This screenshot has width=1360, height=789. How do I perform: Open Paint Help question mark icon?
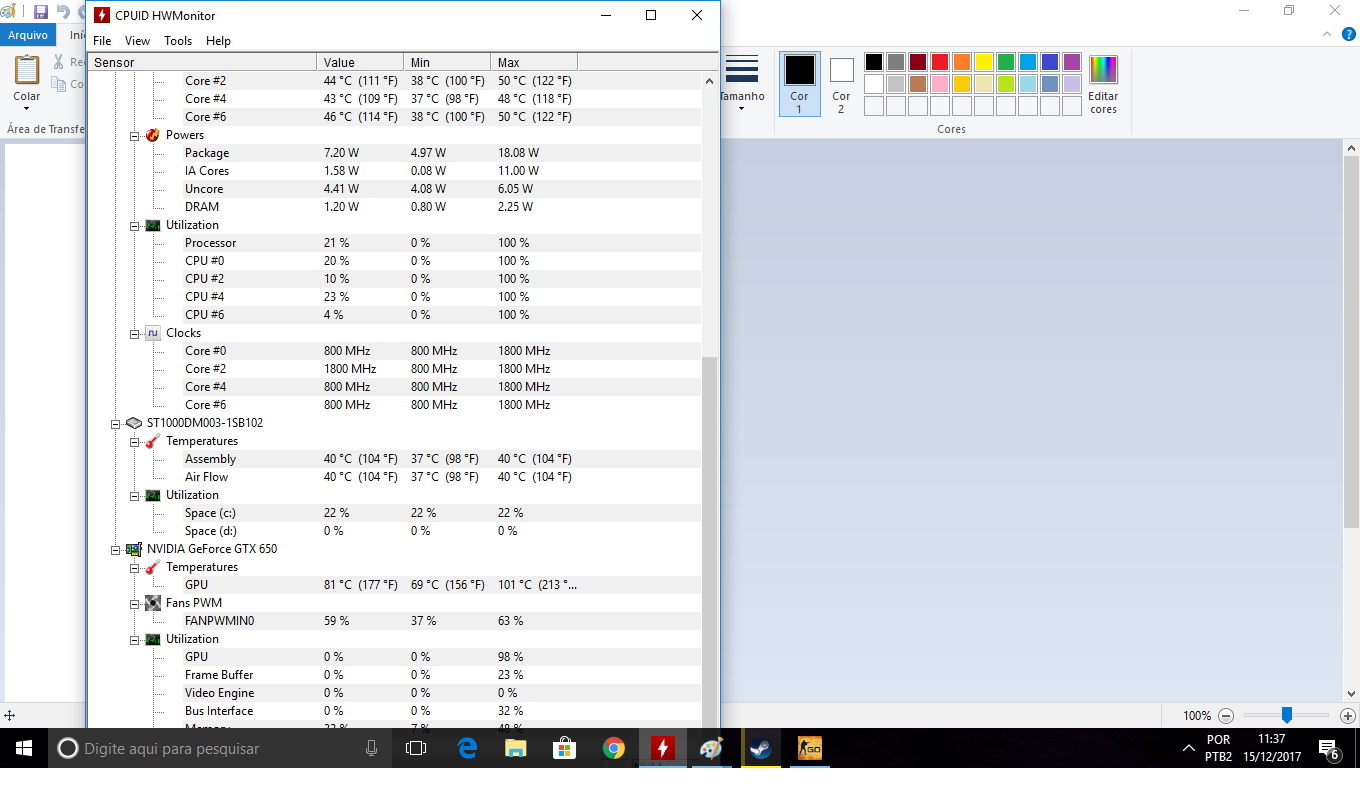[x=1347, y=34]
